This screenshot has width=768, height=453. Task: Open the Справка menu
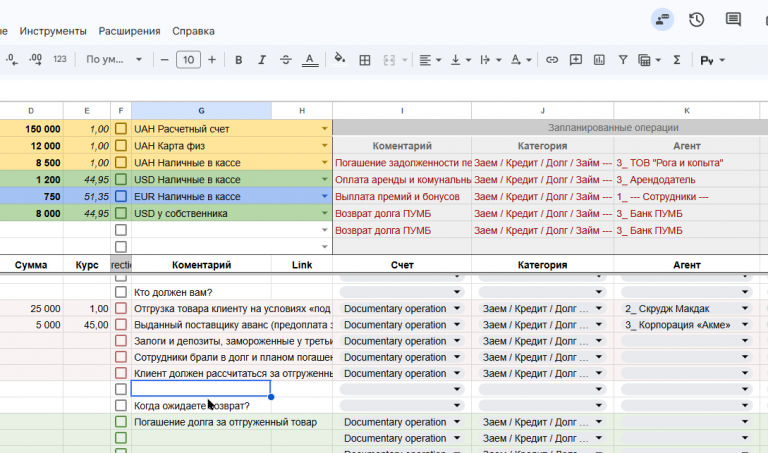coord(193,31)
